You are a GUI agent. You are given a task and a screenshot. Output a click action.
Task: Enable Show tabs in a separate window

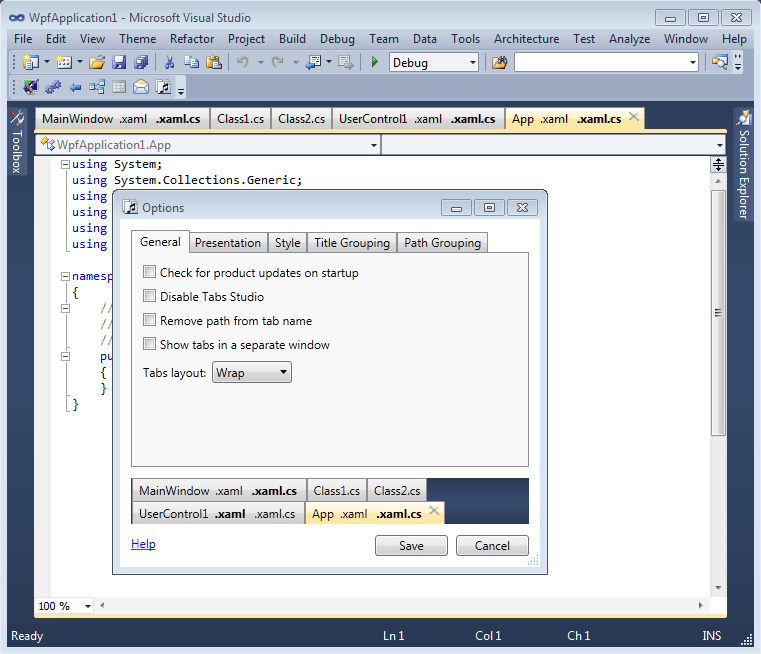pyautogui.click(x=150, y=344)
